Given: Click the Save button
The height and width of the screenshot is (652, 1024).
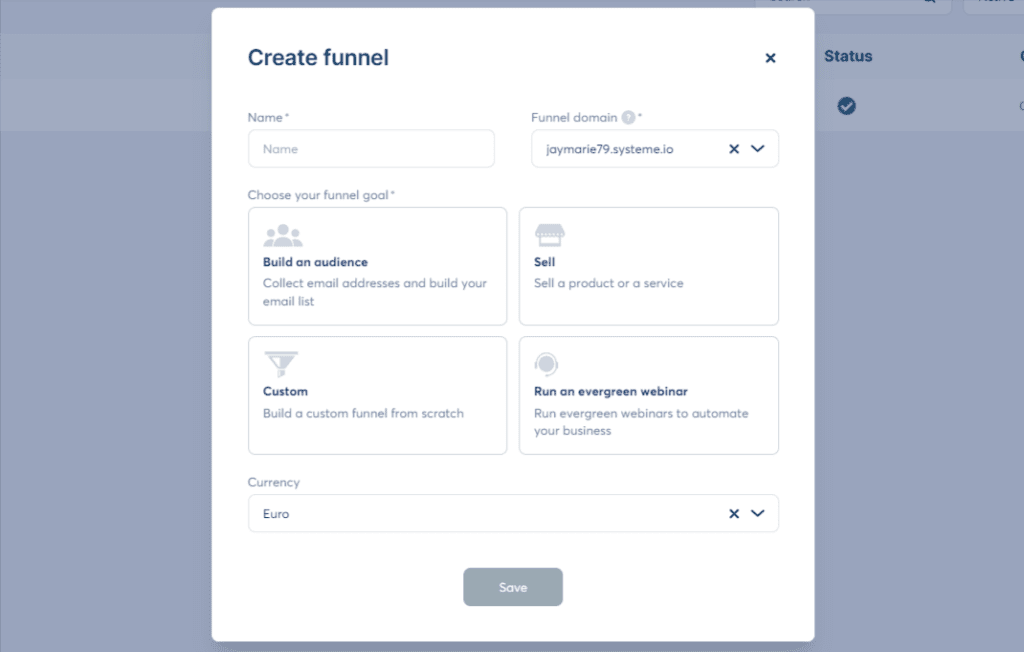Looking at the screenshot, I should pyautogui.click(x=513, y=587).
